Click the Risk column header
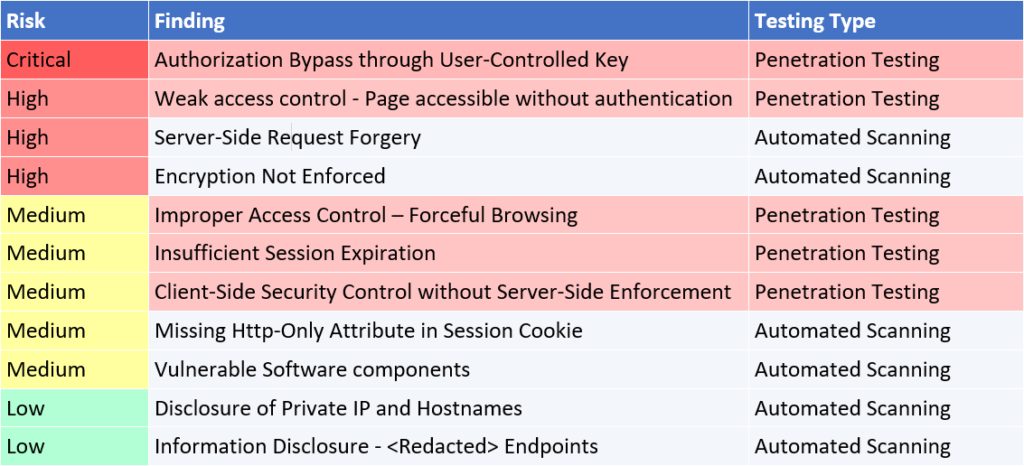Viewport: 1024px width, 466px height. click(x=27, y=21)
